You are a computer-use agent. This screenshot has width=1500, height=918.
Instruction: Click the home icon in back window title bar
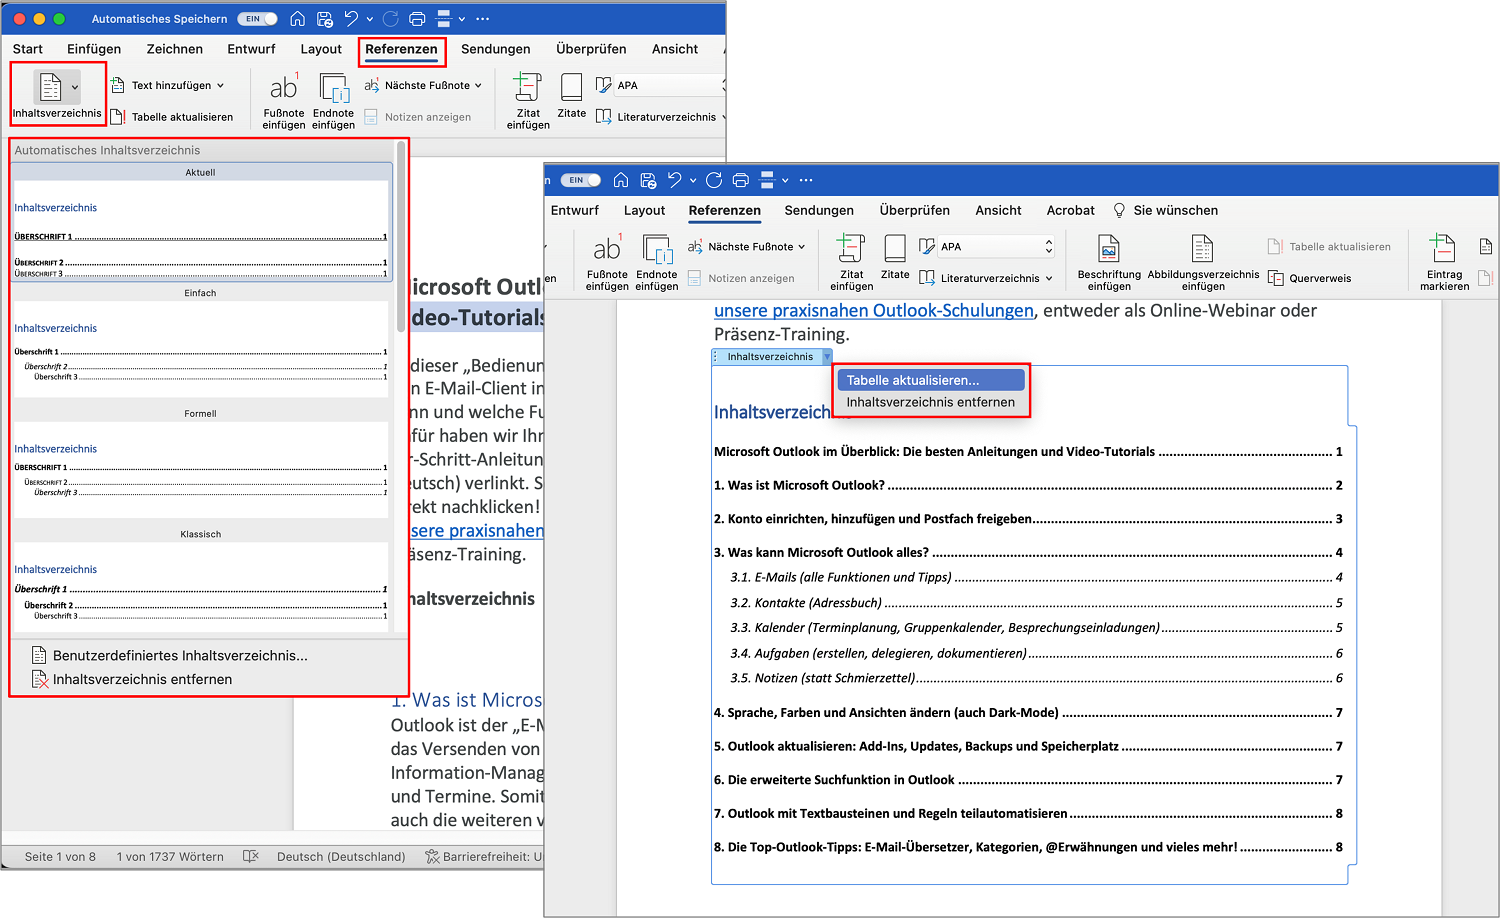pos(298,19)
